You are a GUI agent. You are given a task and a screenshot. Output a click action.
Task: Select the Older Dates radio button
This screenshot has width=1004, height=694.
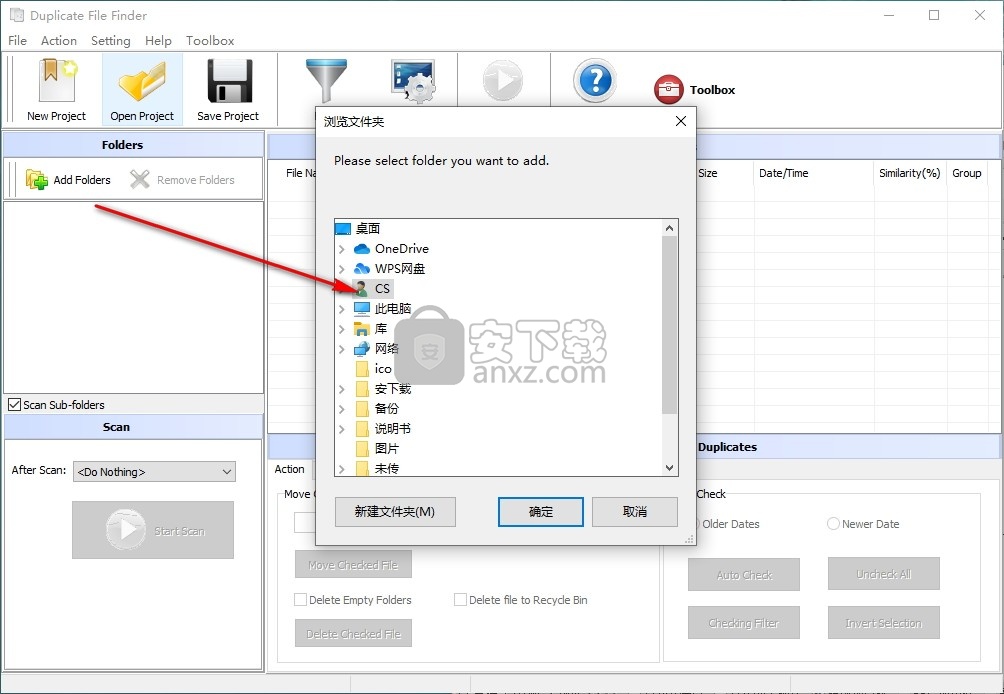(x=696, y=524)
